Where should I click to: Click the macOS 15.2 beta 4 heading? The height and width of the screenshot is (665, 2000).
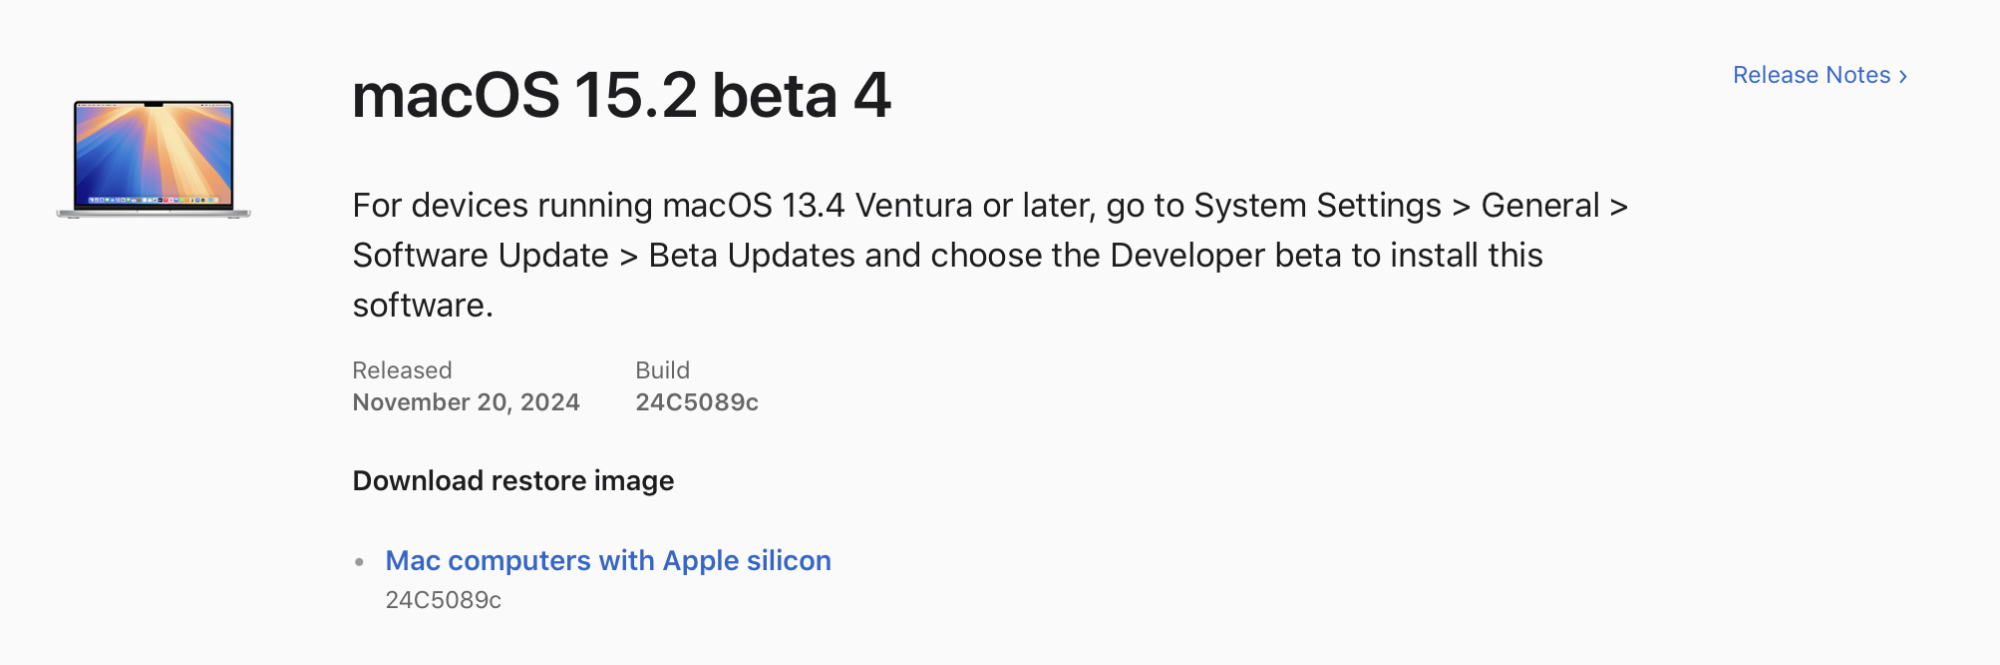621,96
